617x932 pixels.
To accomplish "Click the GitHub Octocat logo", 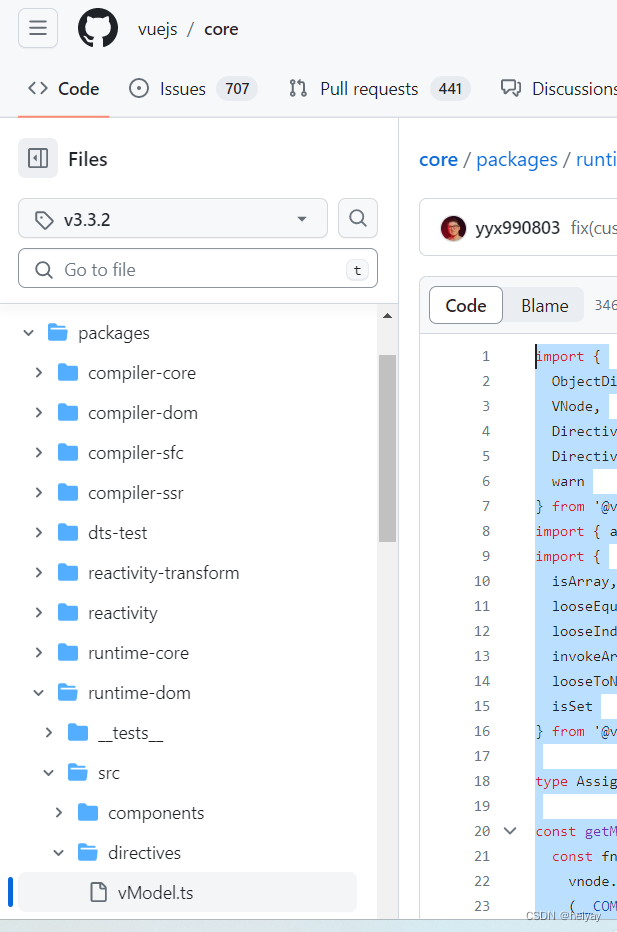I will (98, 28).
